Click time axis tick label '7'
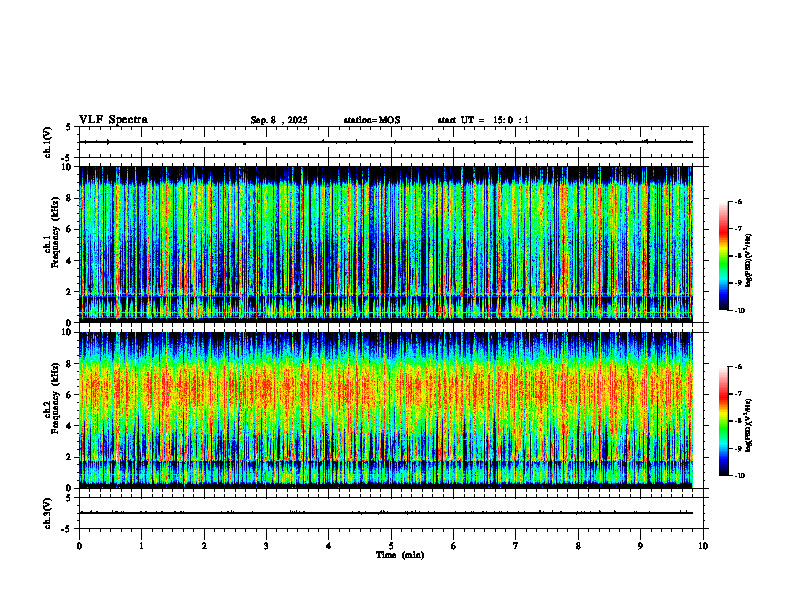 pos(516,546)
